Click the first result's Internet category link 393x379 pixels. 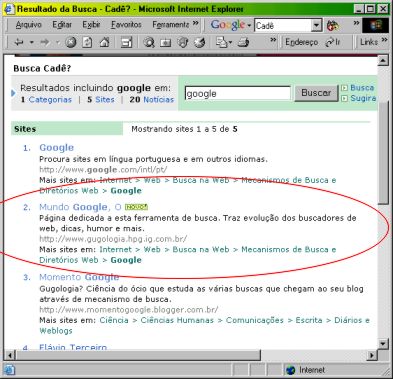(115, 180)
